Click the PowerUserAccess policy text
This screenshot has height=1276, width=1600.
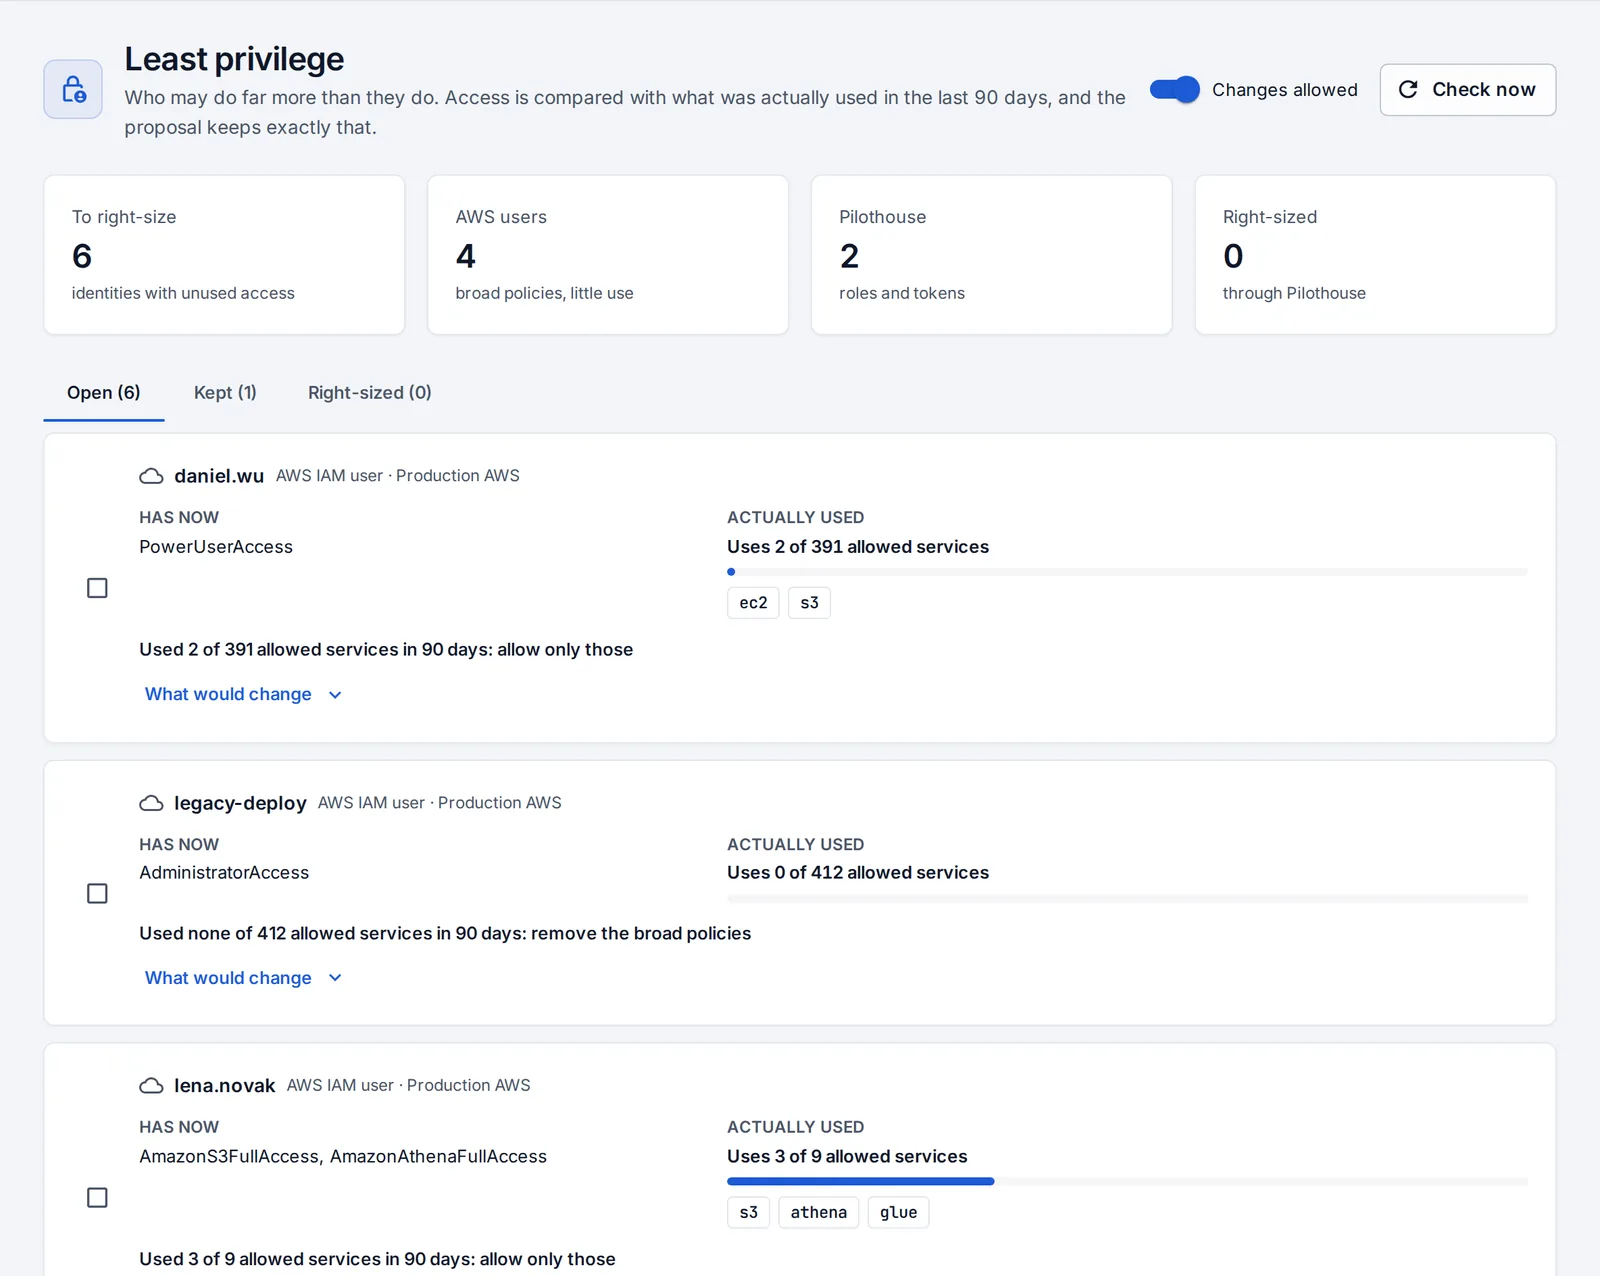(x=216, y=547)
